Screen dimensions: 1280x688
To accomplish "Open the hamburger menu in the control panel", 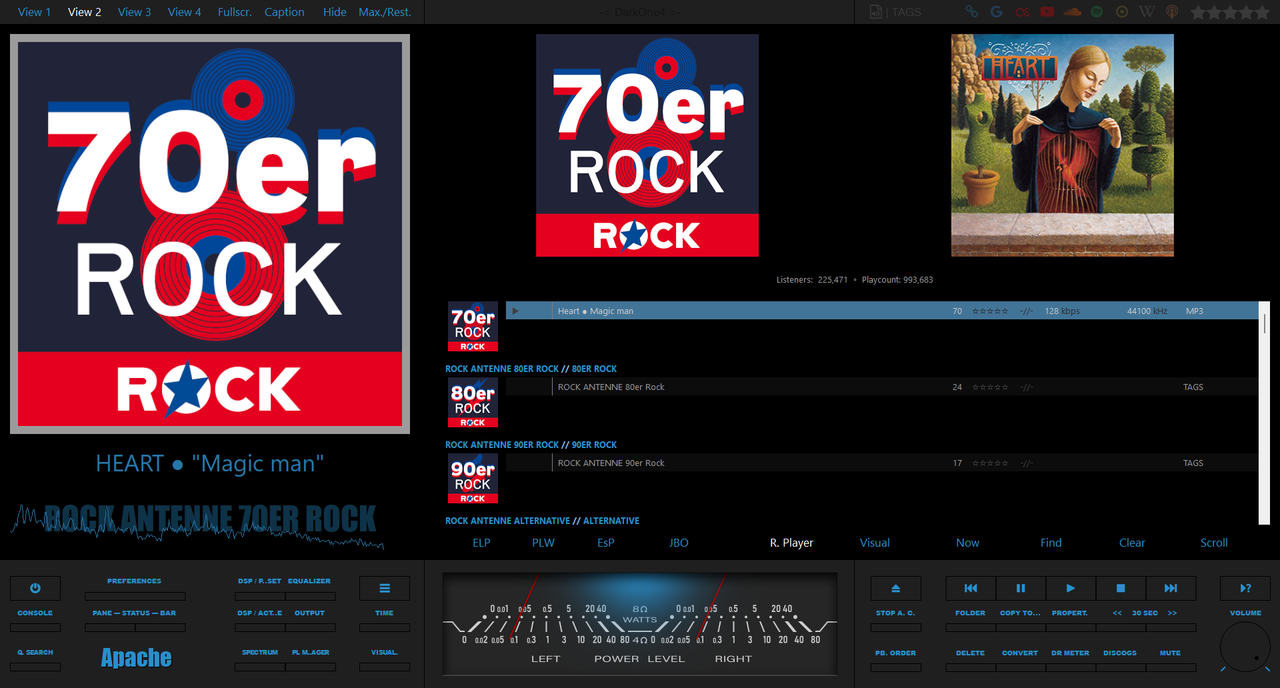I will click(x=385, y=588).
